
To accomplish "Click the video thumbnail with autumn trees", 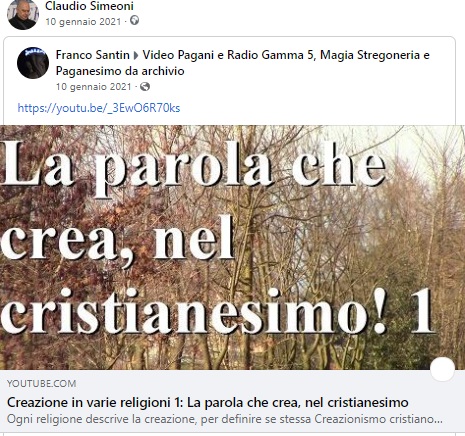I will pos(232,247).
